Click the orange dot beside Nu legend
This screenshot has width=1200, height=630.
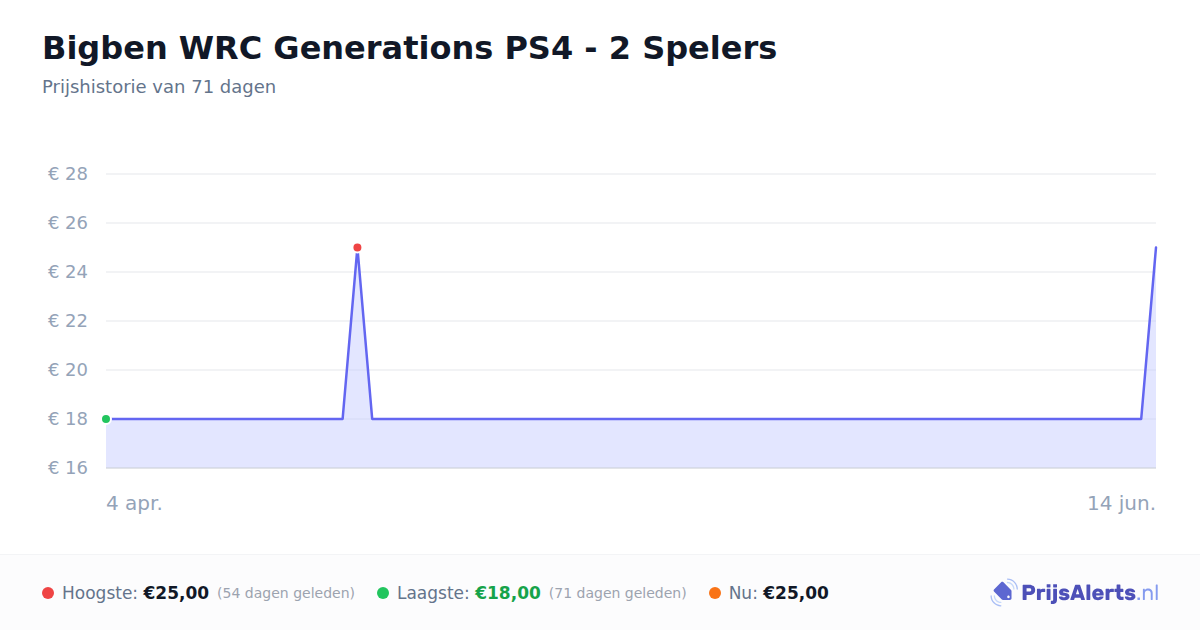click(x=715, y=593)
